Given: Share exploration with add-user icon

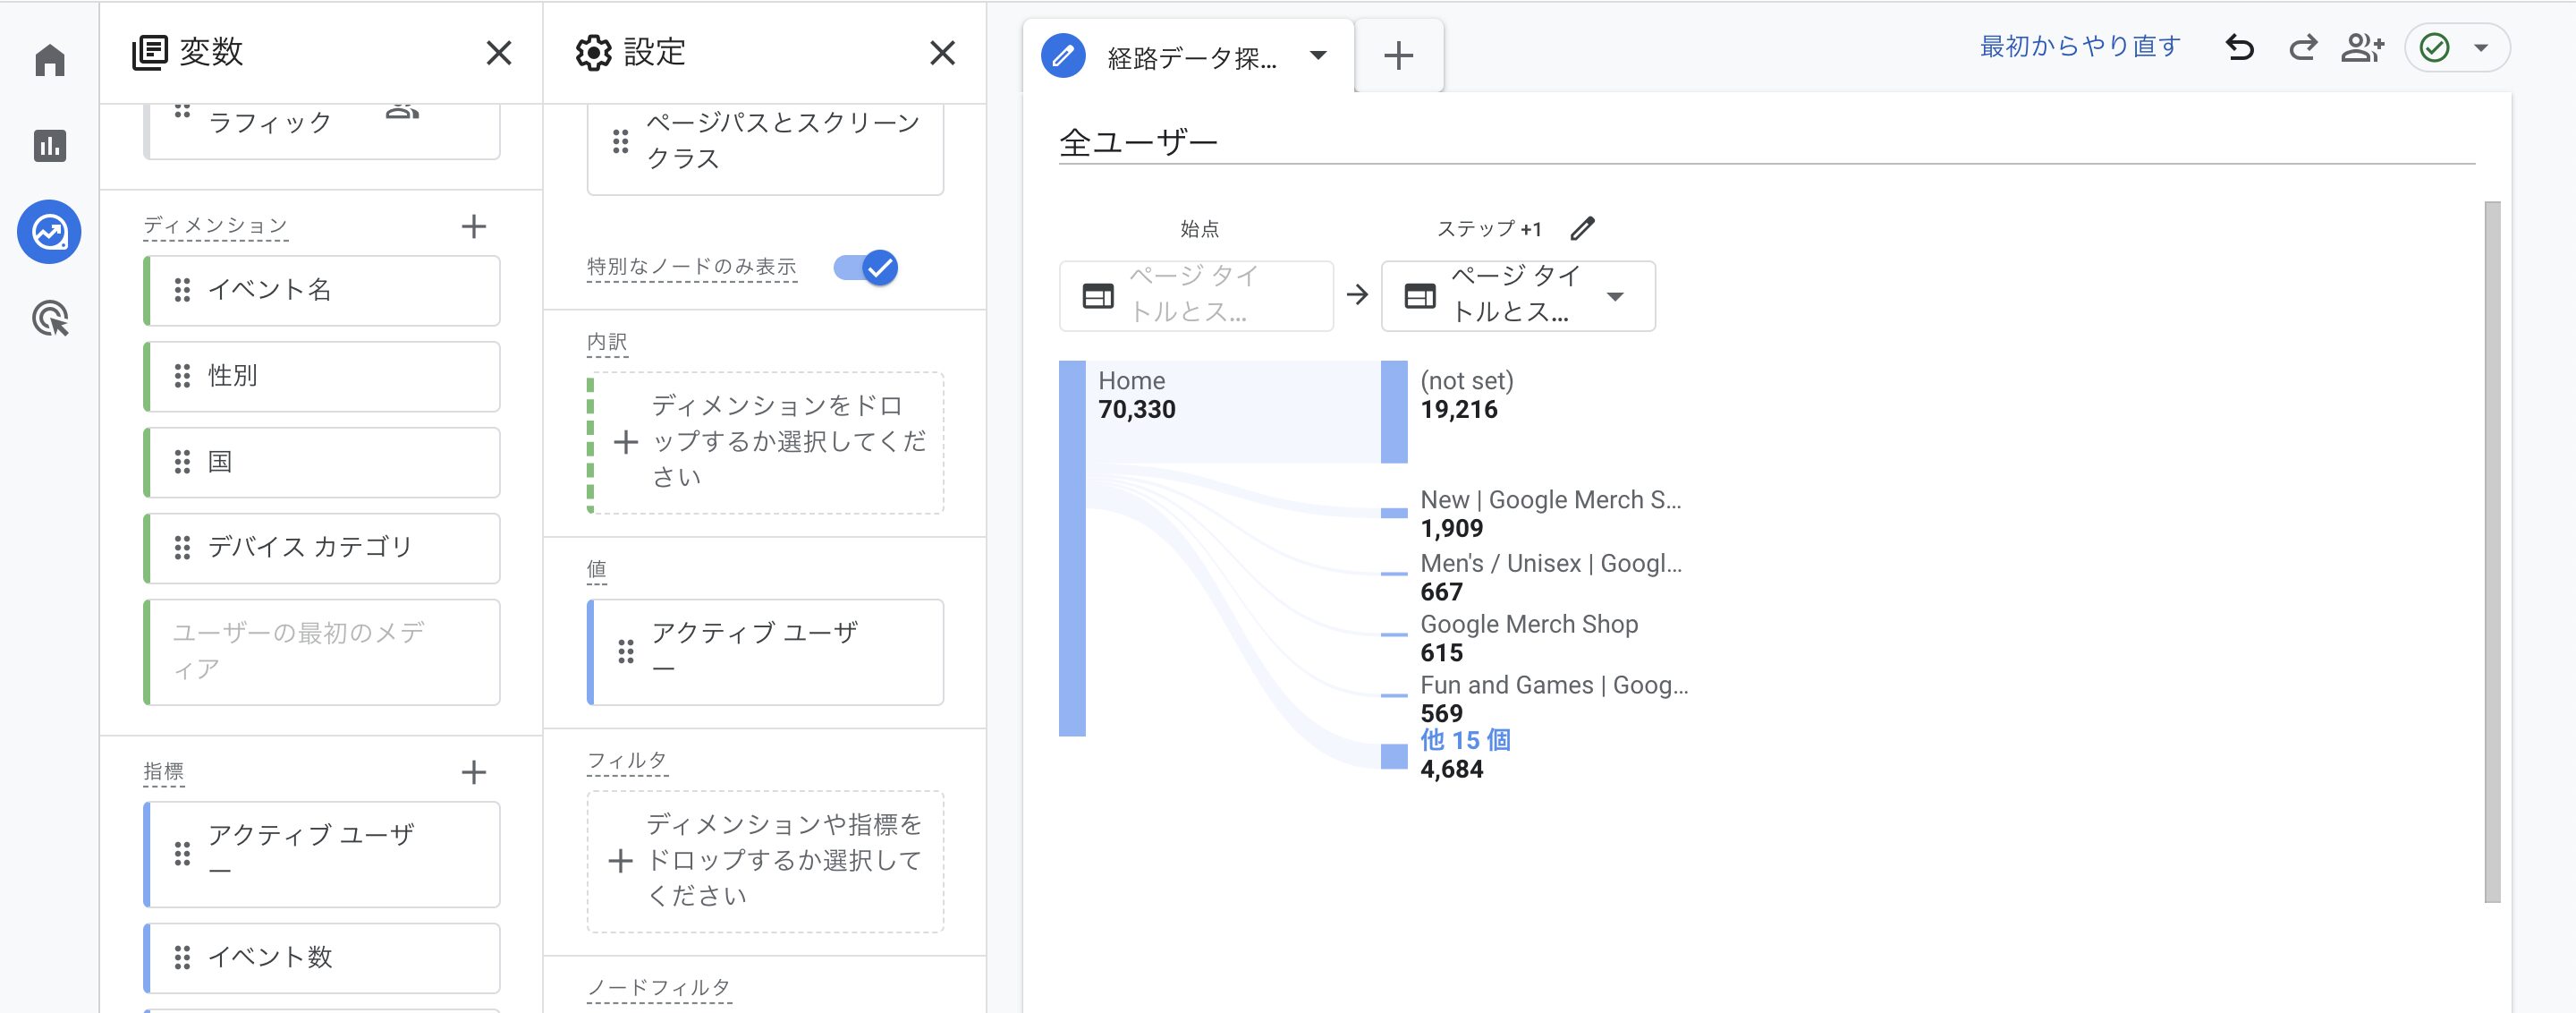Looking at the screenshot, I should pos(2363,47).
